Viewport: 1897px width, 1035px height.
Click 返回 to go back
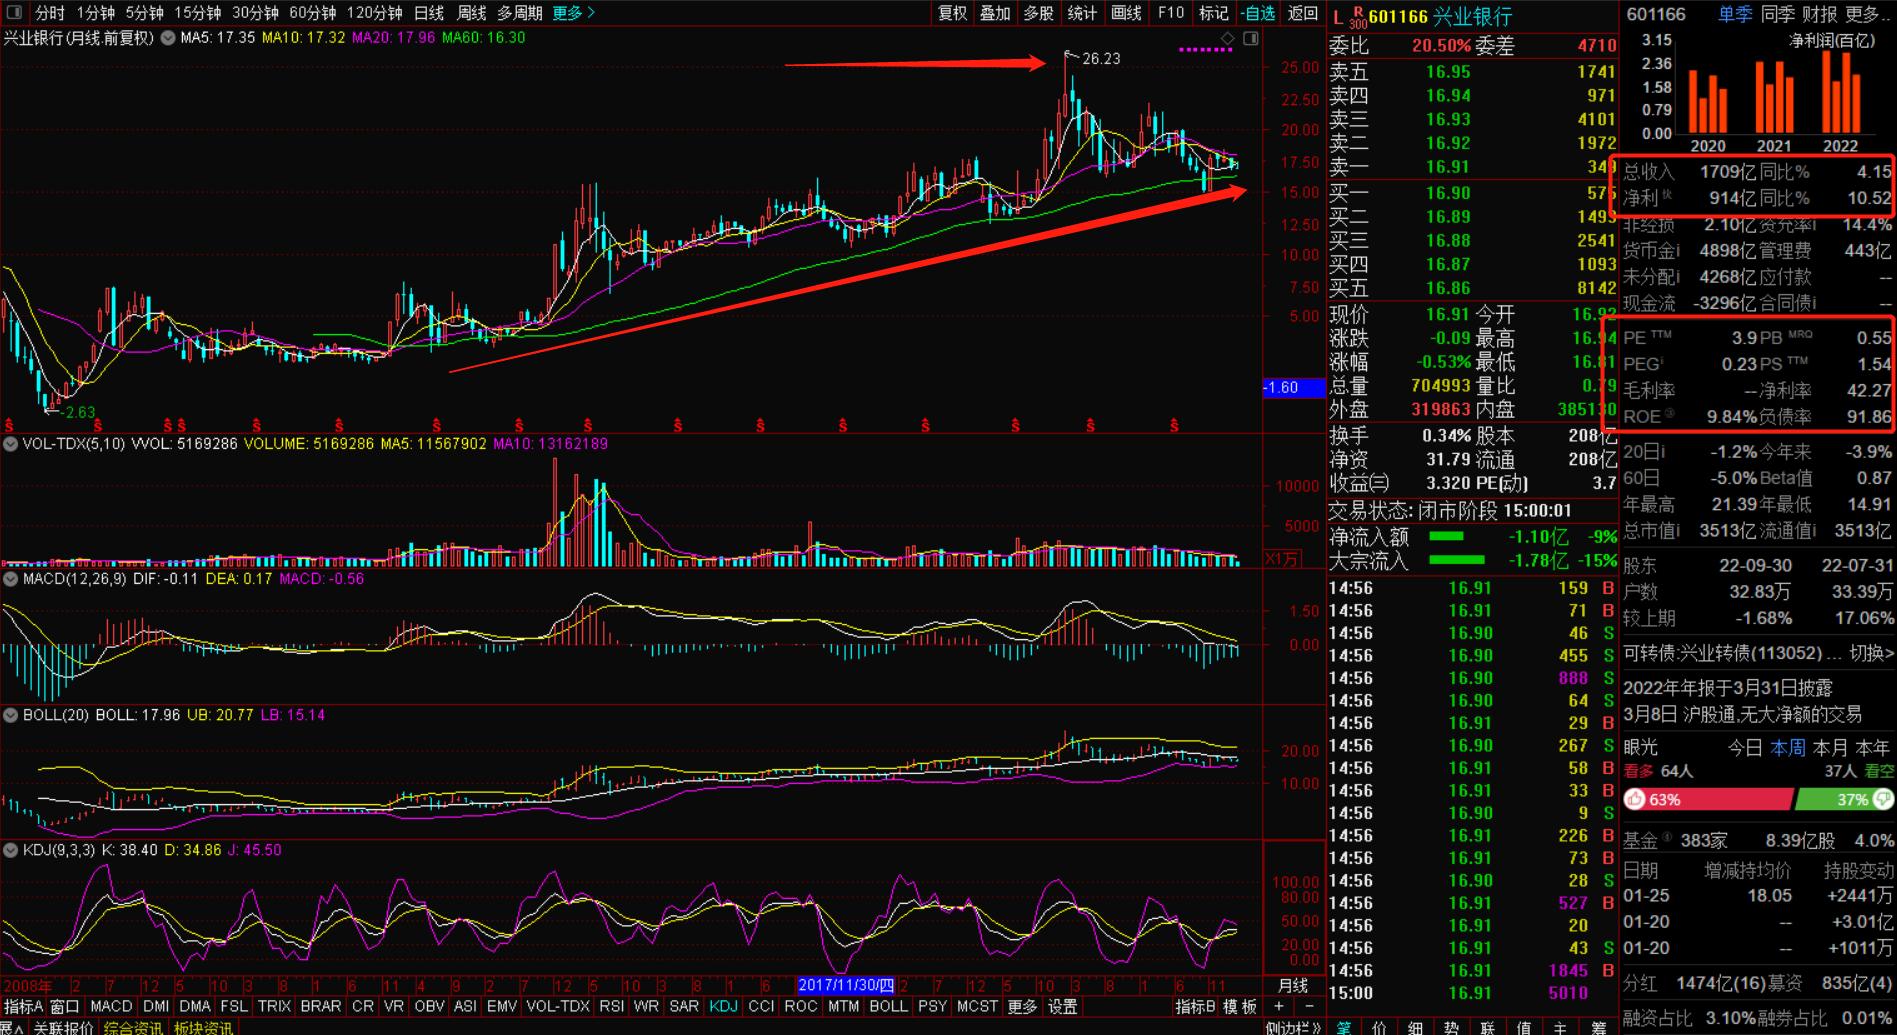click(x=1303, y=13)
